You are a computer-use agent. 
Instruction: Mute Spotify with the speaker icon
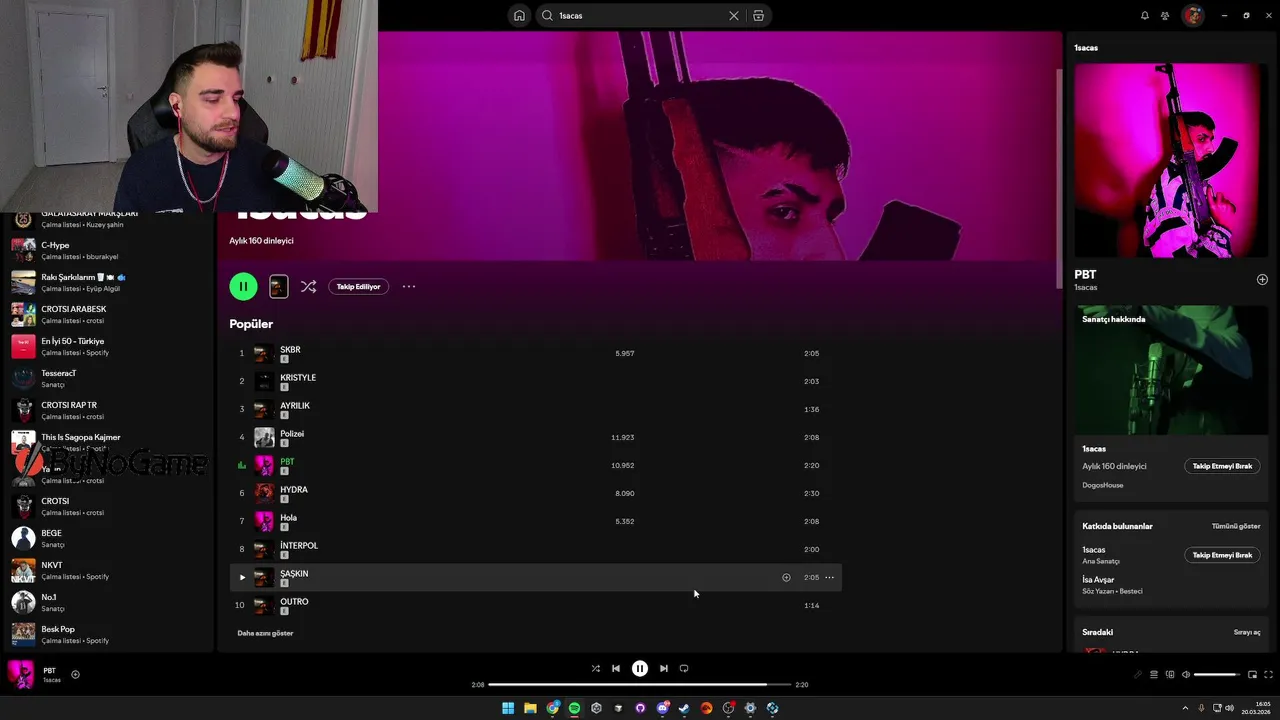coord(1186,675)
